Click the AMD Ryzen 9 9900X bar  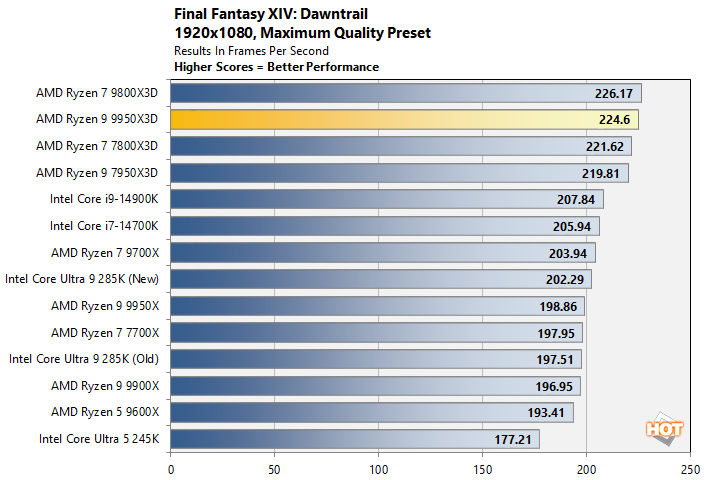375,385
